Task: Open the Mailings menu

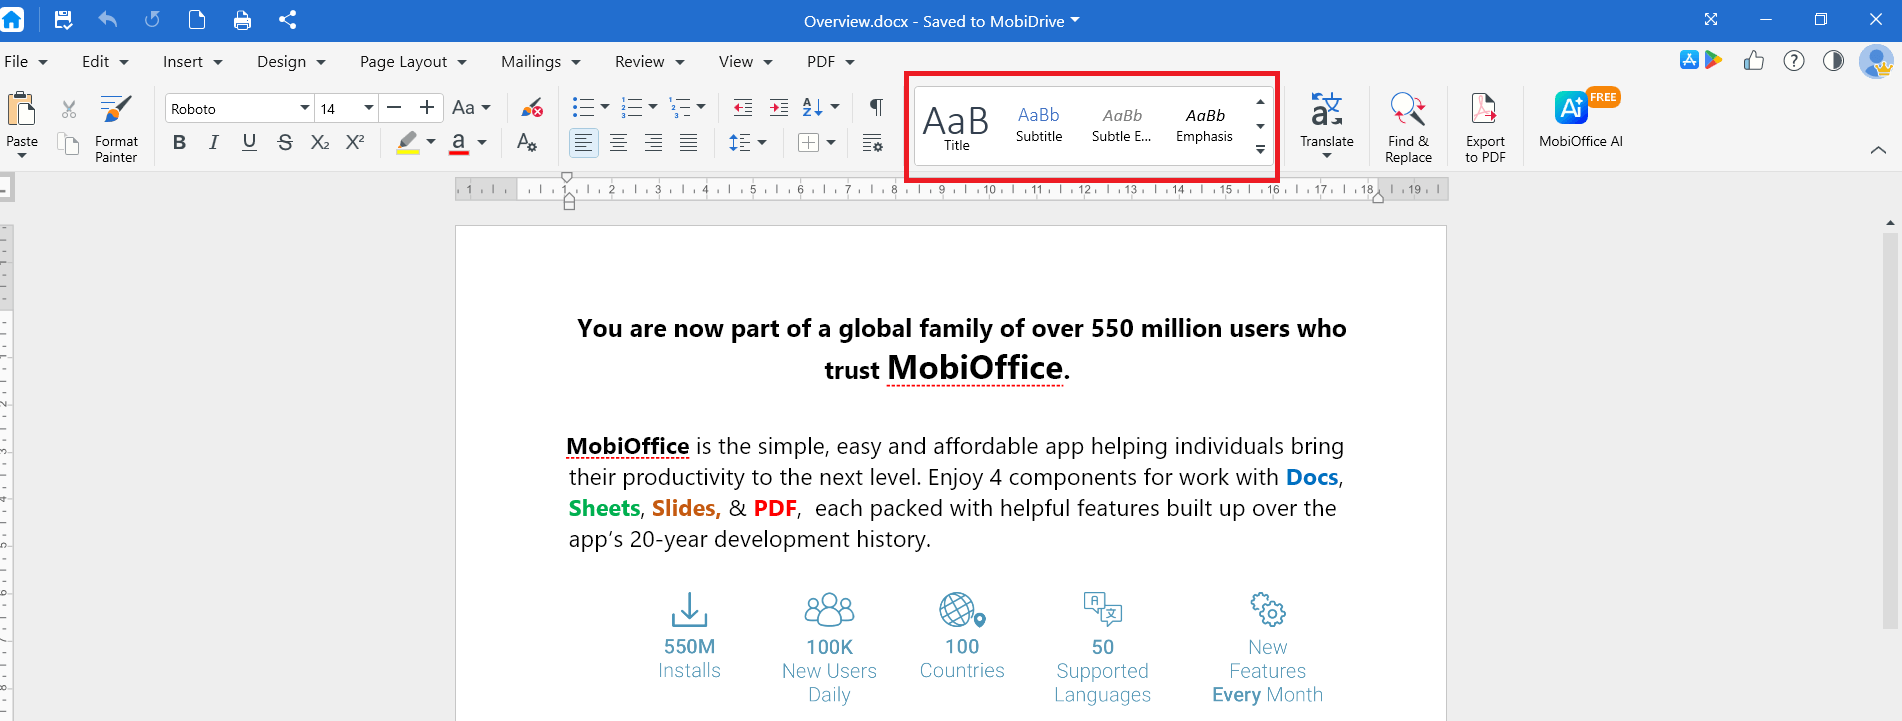Action: tap(541, 62)
